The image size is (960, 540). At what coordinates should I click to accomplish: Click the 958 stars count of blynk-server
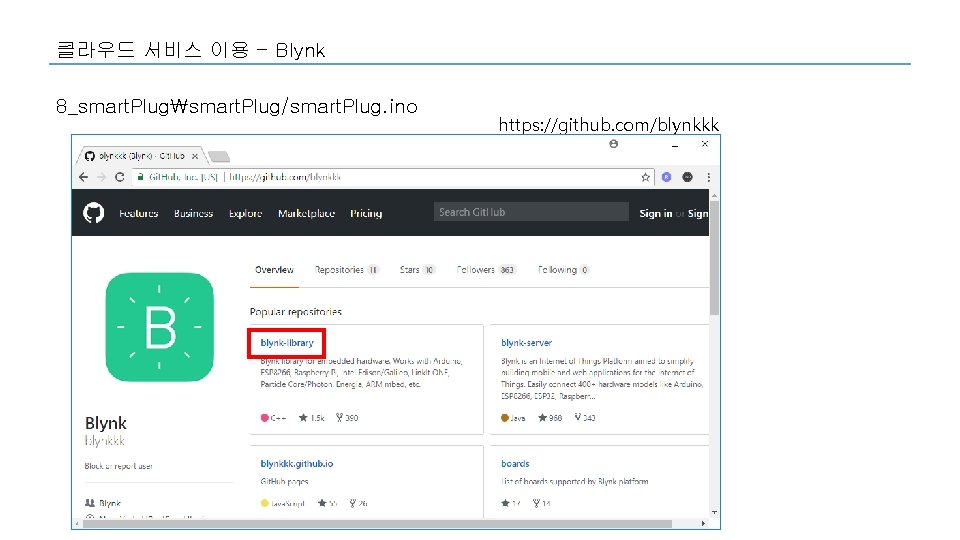(550, 418)
